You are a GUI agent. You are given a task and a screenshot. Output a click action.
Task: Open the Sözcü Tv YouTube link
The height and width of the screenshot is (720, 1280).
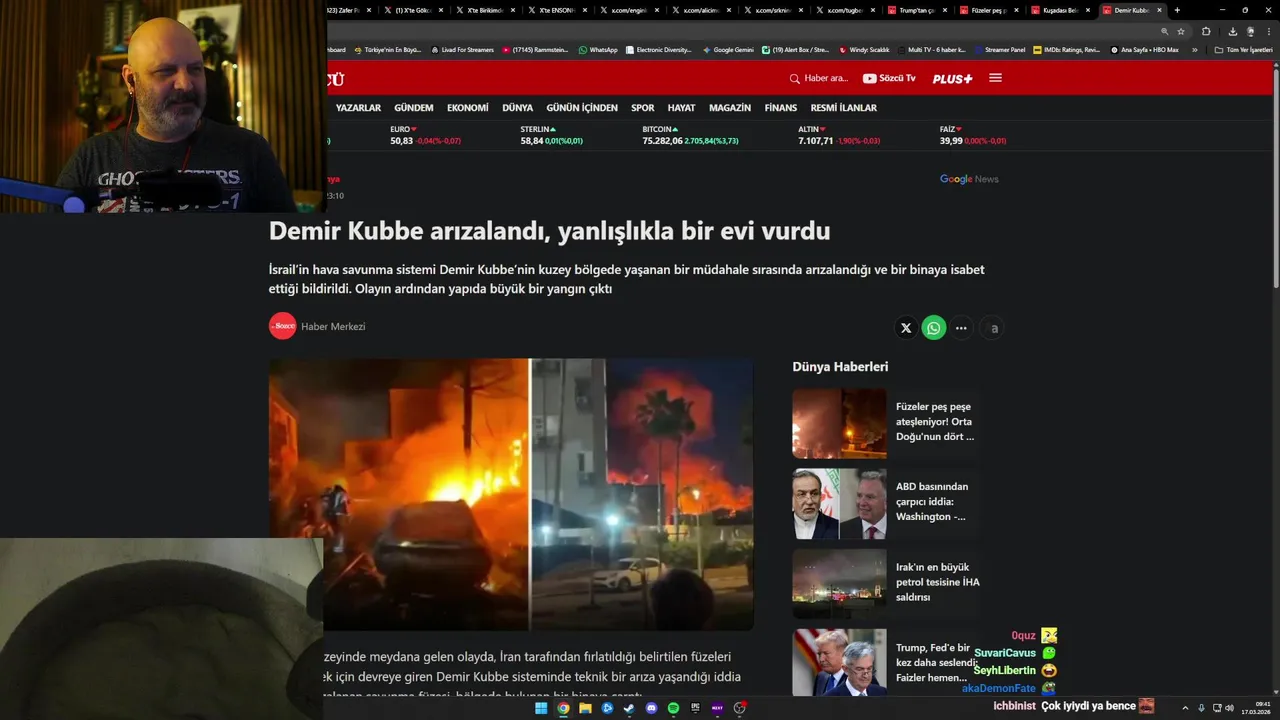click(x=889, y=78)
